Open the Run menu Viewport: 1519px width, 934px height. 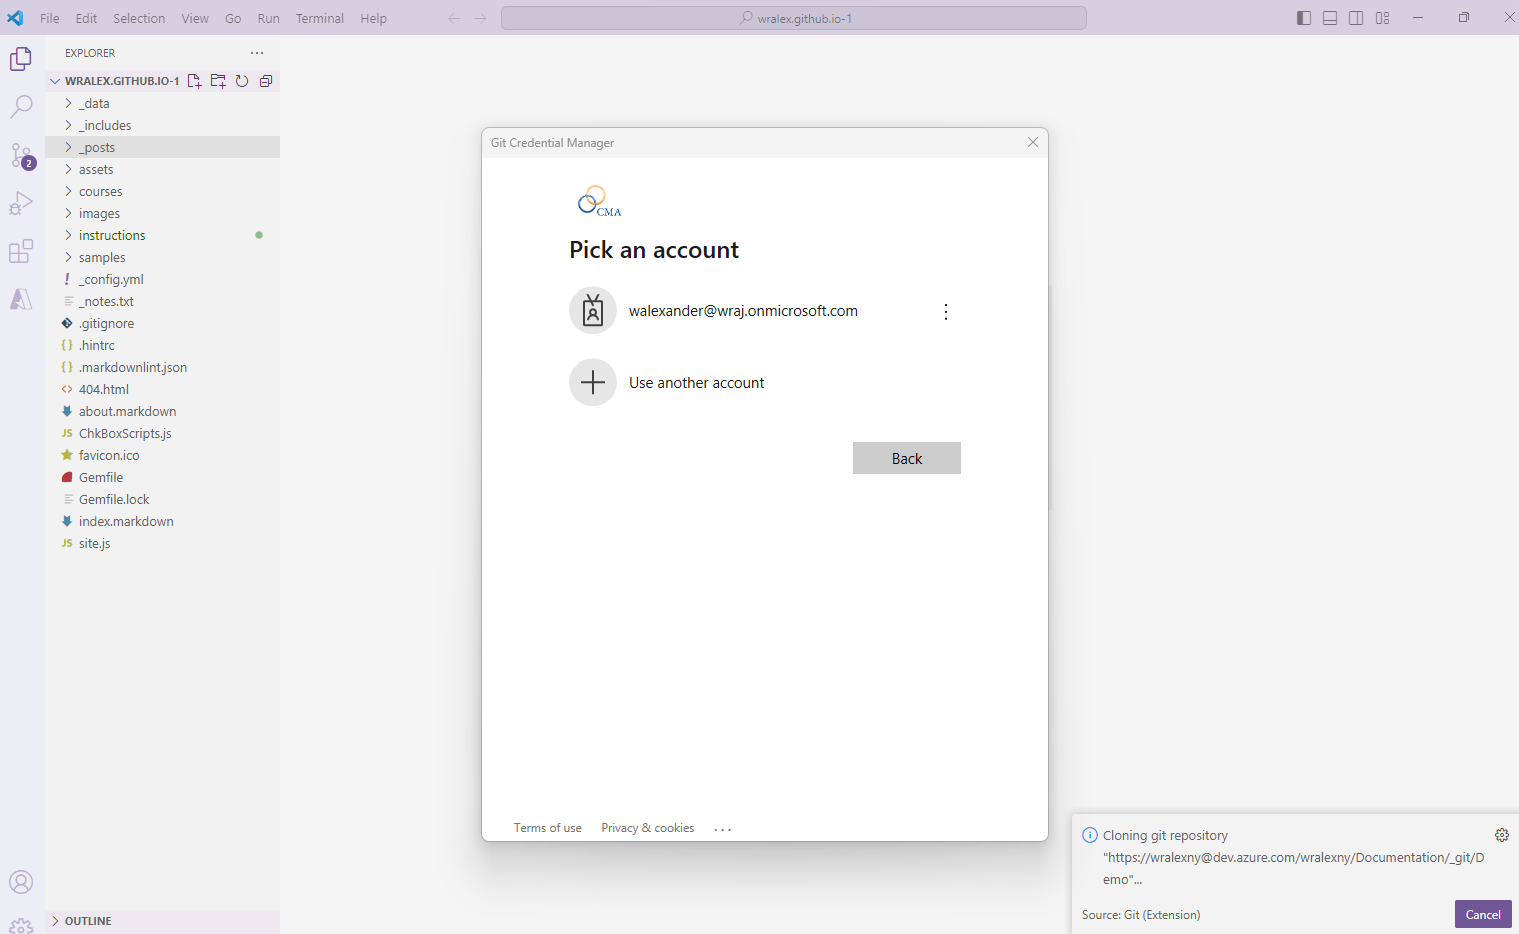click(269, 18)
